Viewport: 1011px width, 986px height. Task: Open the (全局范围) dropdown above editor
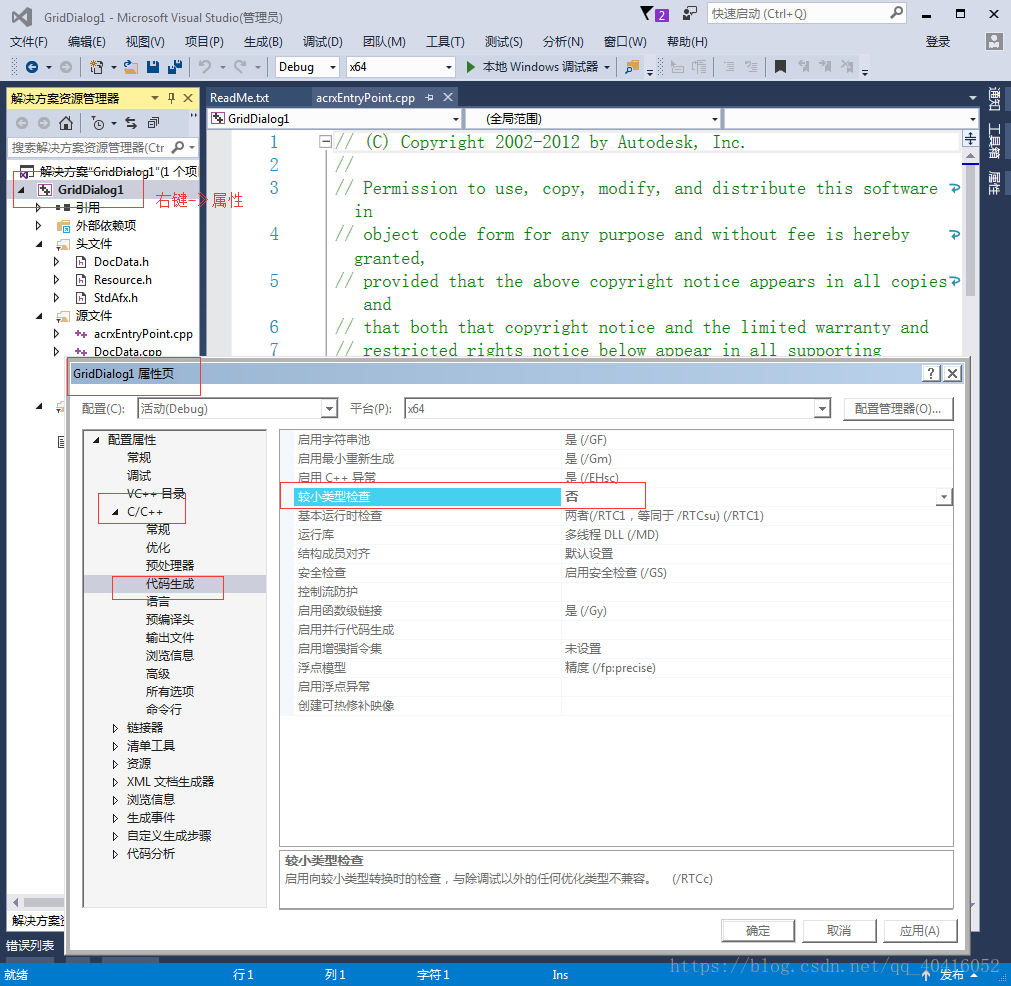click(x=714, y=119)
